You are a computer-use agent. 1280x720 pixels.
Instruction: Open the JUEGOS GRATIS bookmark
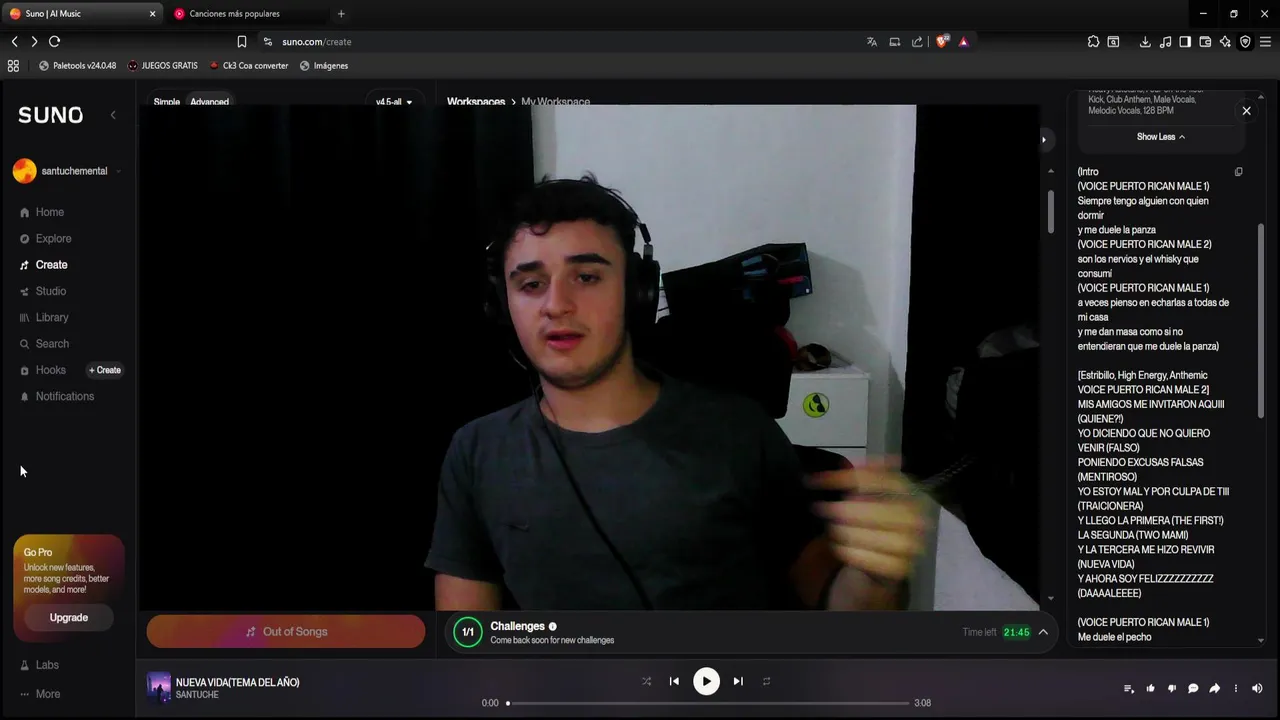click(x=163, y=66)
